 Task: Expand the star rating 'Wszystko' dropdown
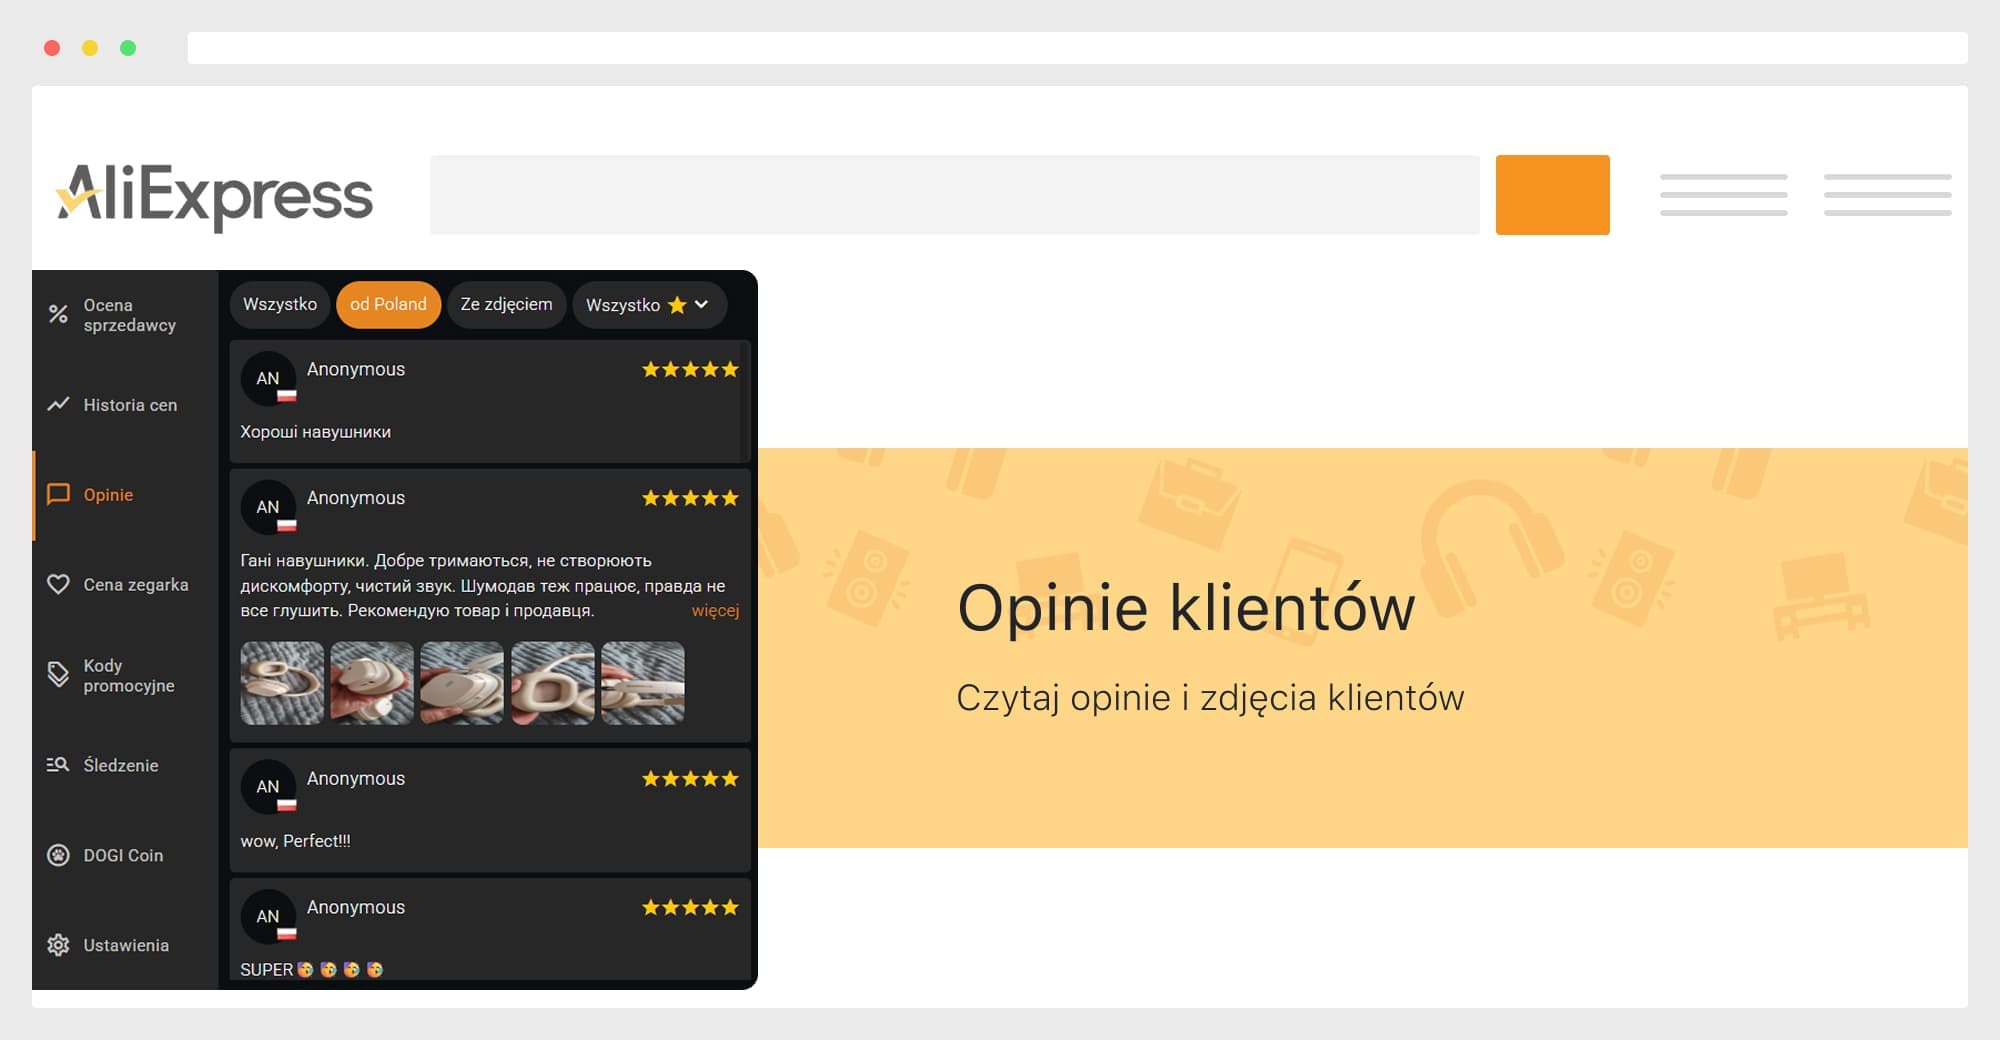647,305
